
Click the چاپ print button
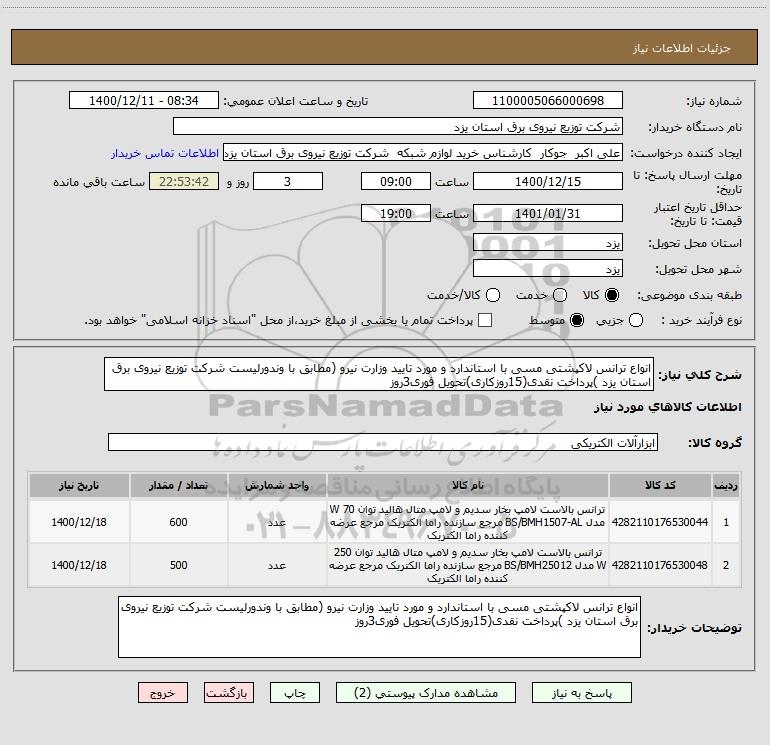(x=295, y=693)
